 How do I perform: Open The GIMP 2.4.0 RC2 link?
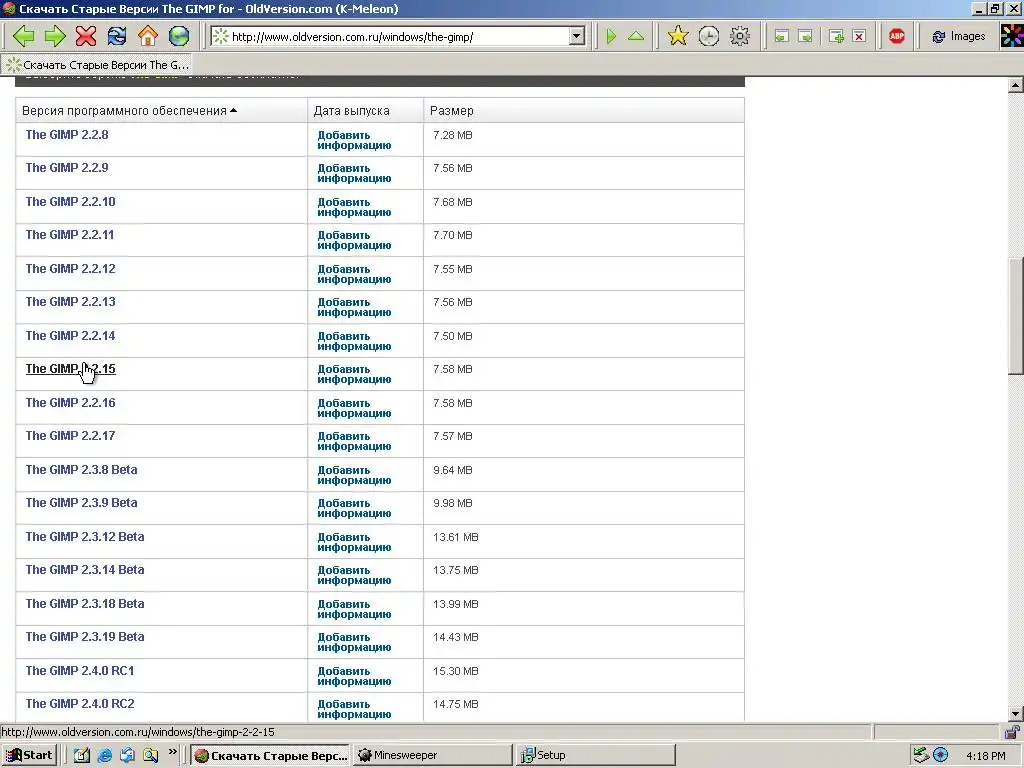[80, 703]
